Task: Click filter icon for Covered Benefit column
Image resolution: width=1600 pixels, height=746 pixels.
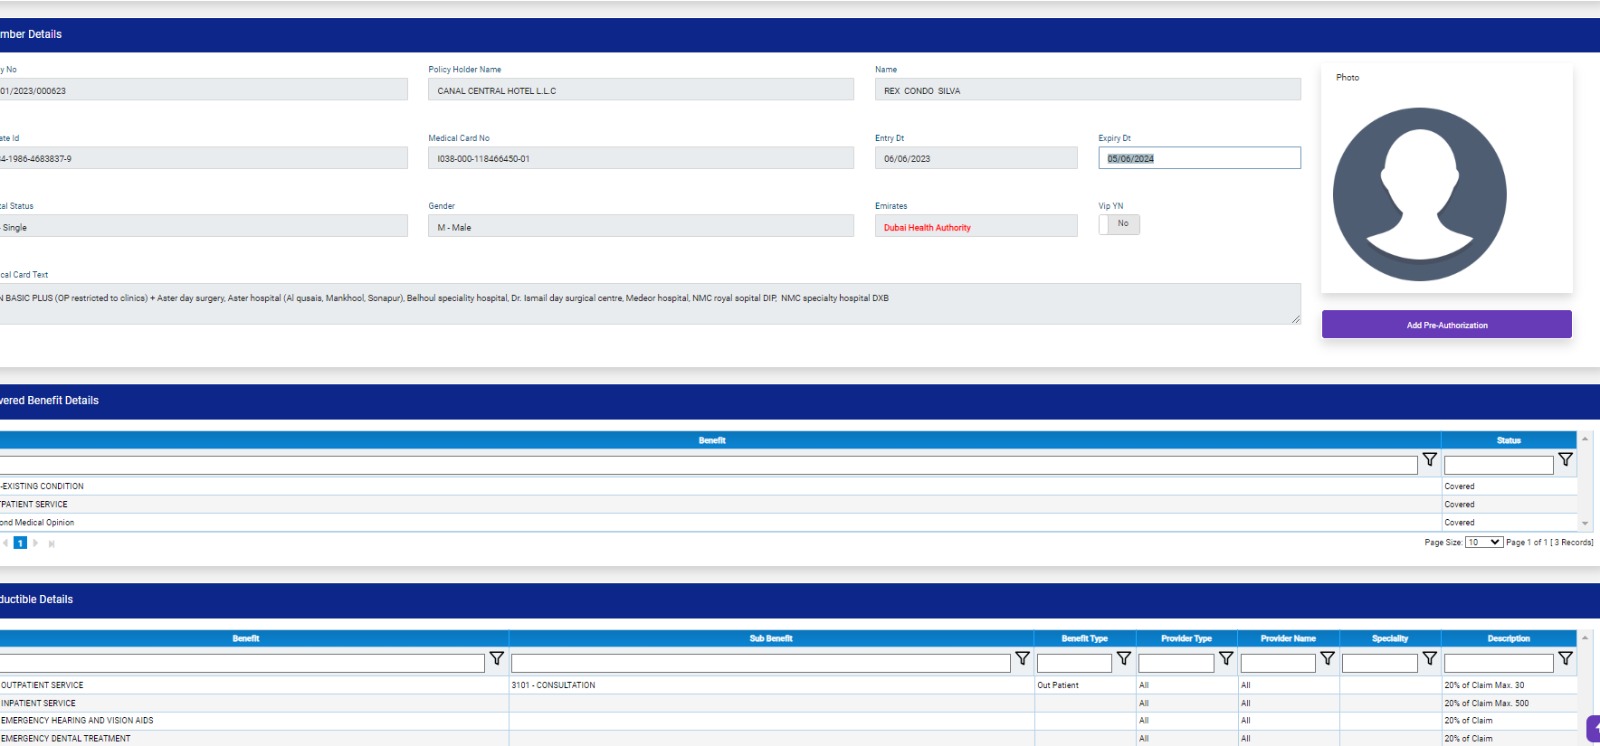Action: tap(1429, 460)
